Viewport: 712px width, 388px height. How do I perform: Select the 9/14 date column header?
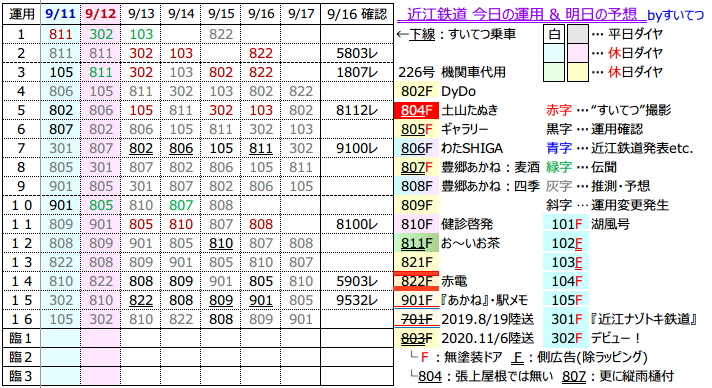pyautogui.click(x=181, y=14)
